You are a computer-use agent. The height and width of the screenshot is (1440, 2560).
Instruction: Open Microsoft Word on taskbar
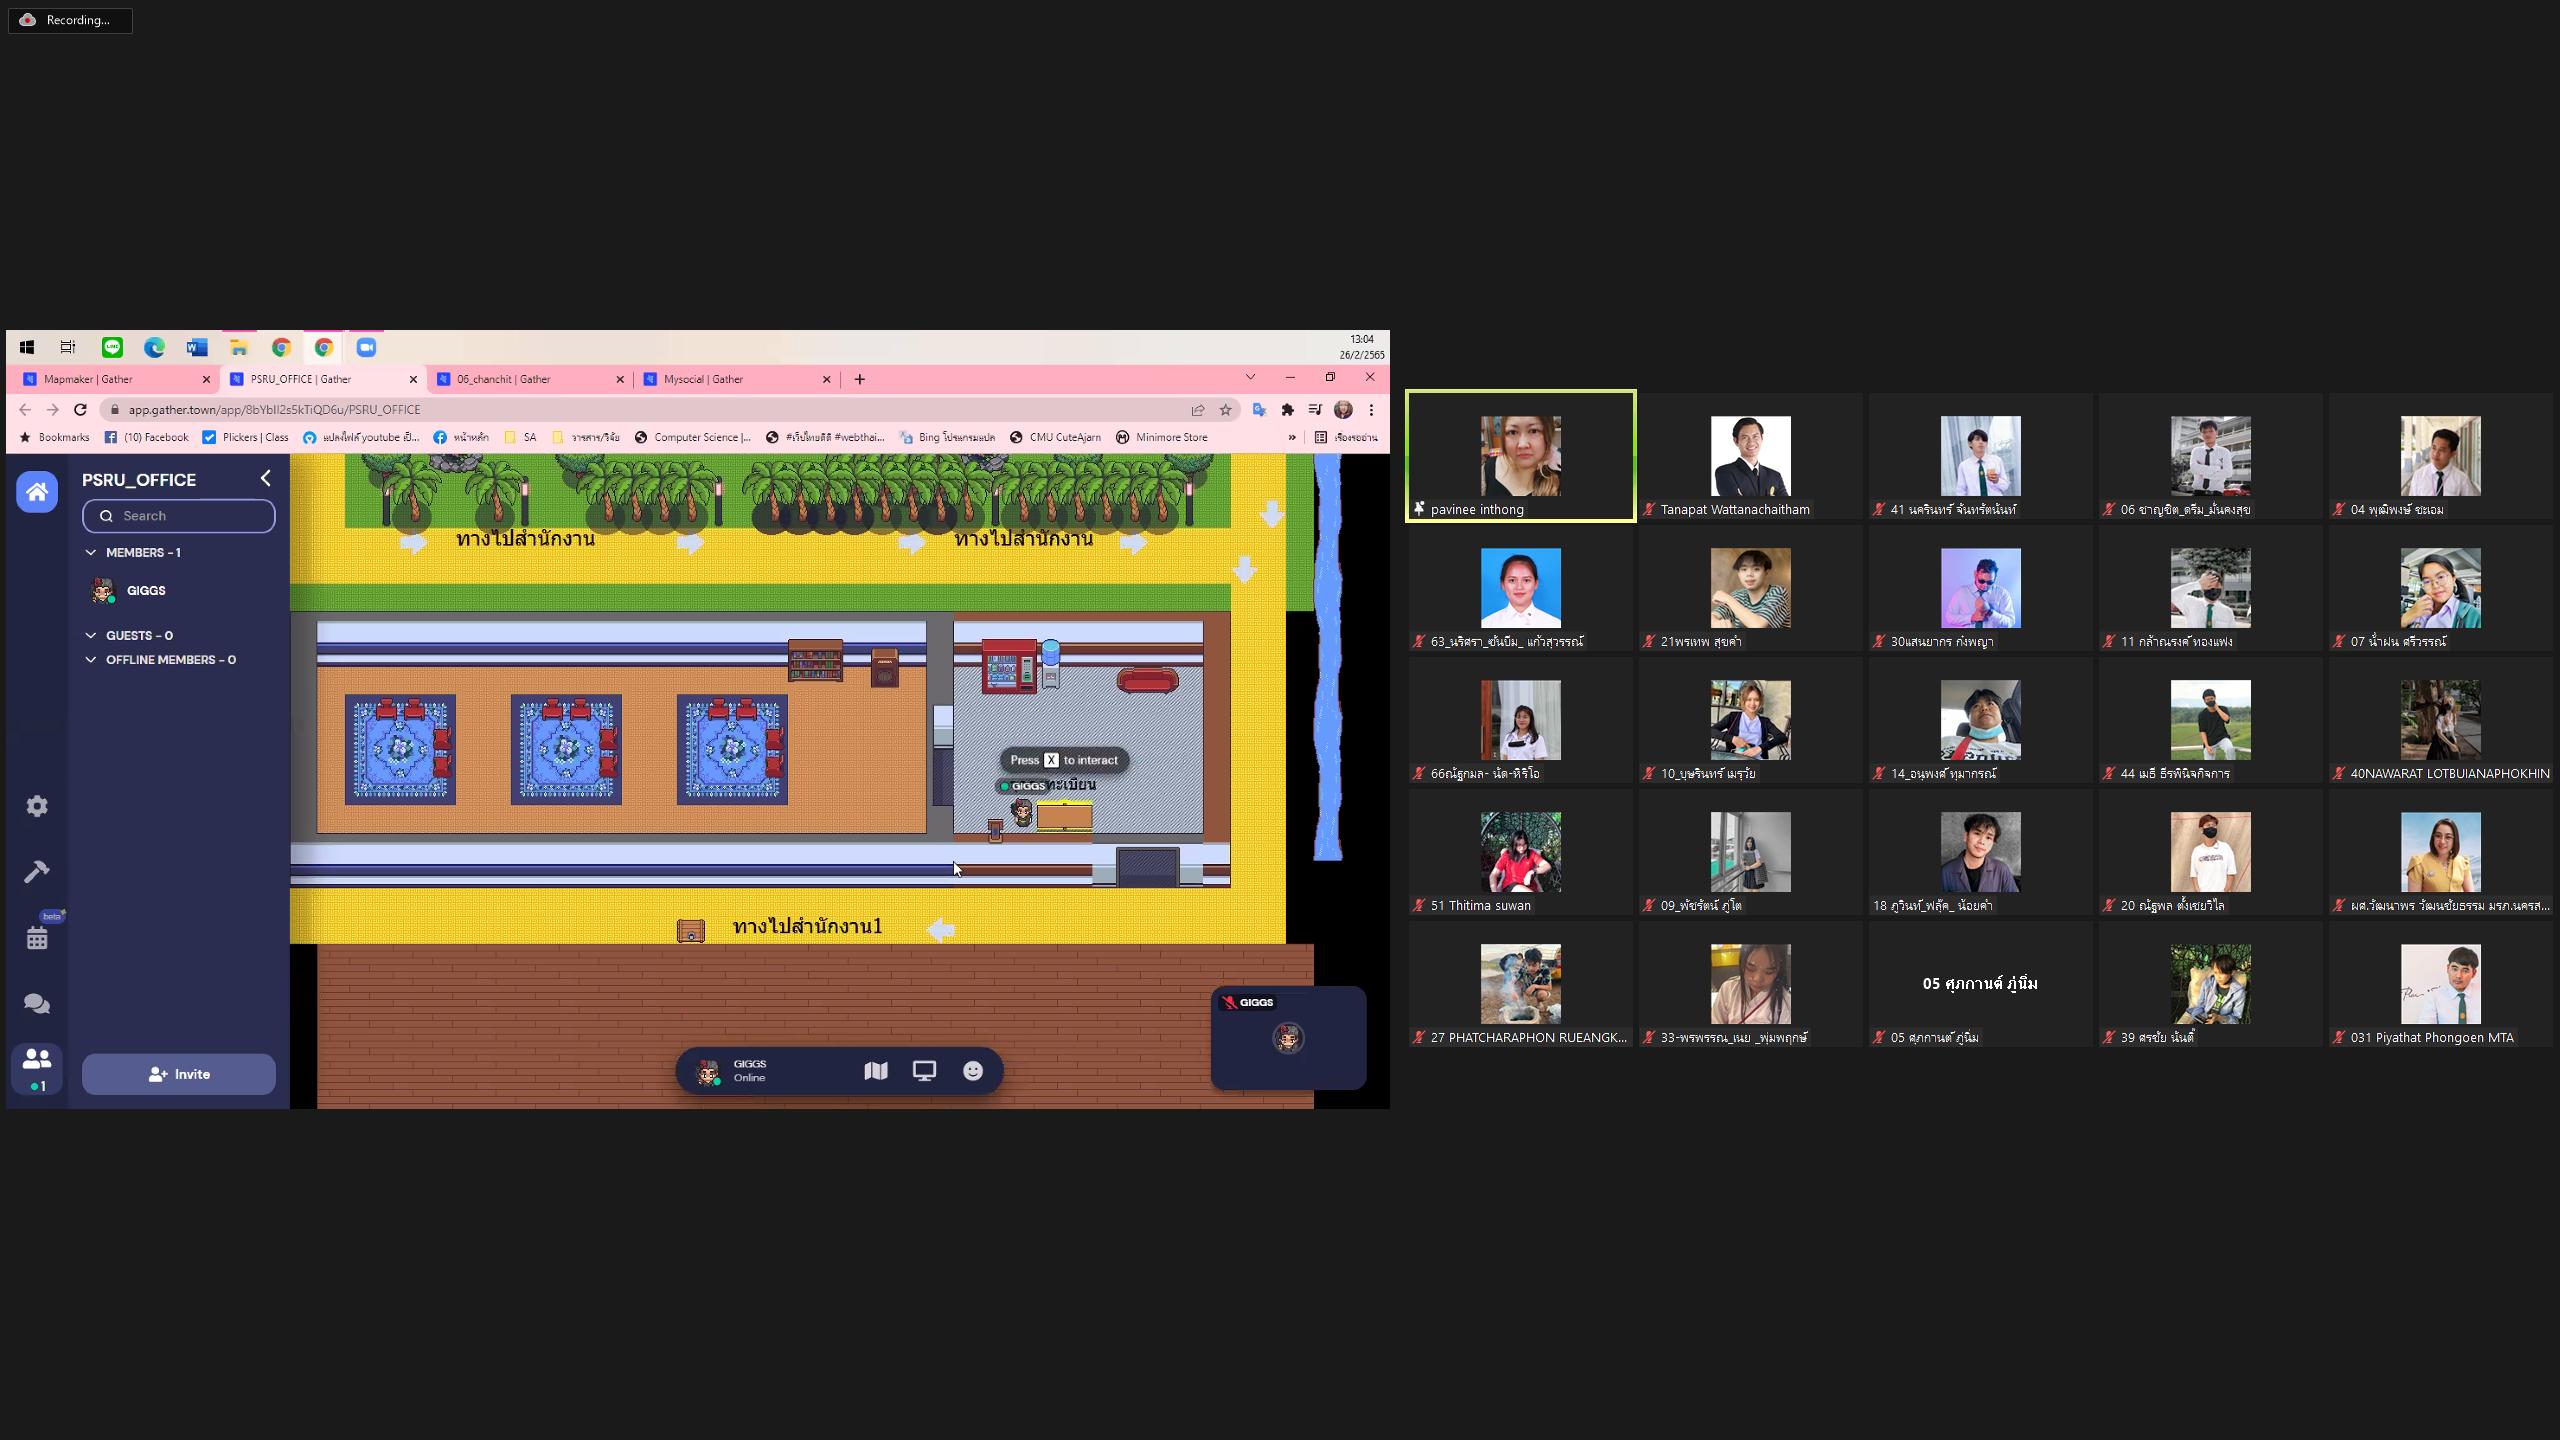pyautogui.click(x=196, y=347)
